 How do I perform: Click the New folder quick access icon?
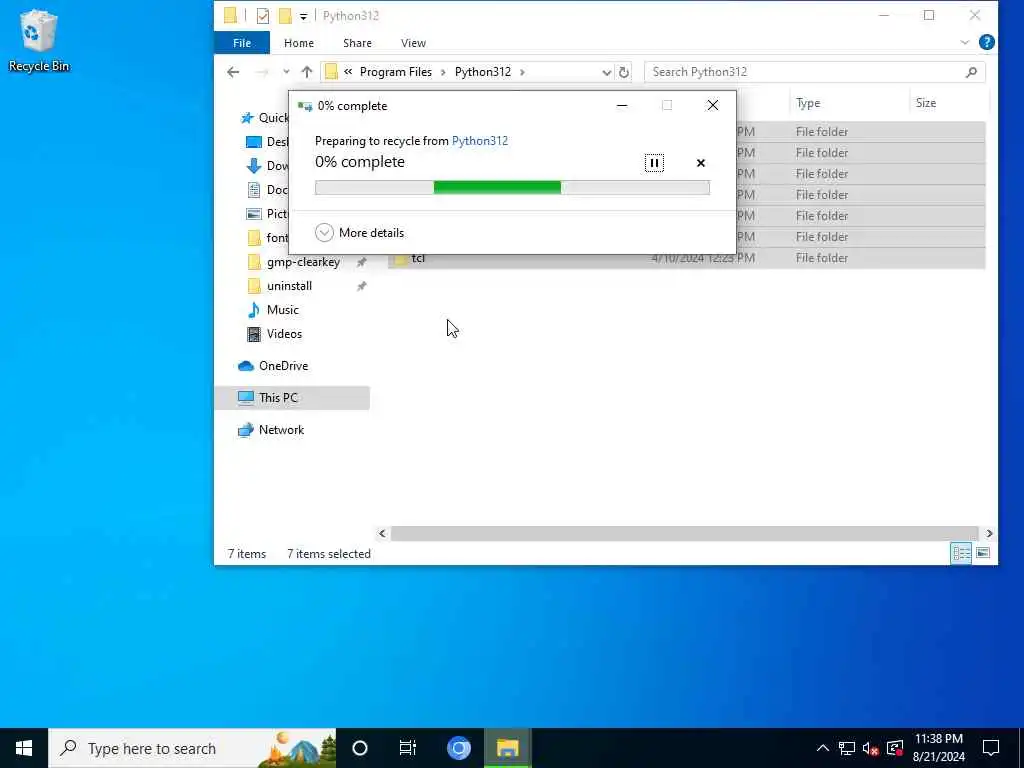click(285, 16)
